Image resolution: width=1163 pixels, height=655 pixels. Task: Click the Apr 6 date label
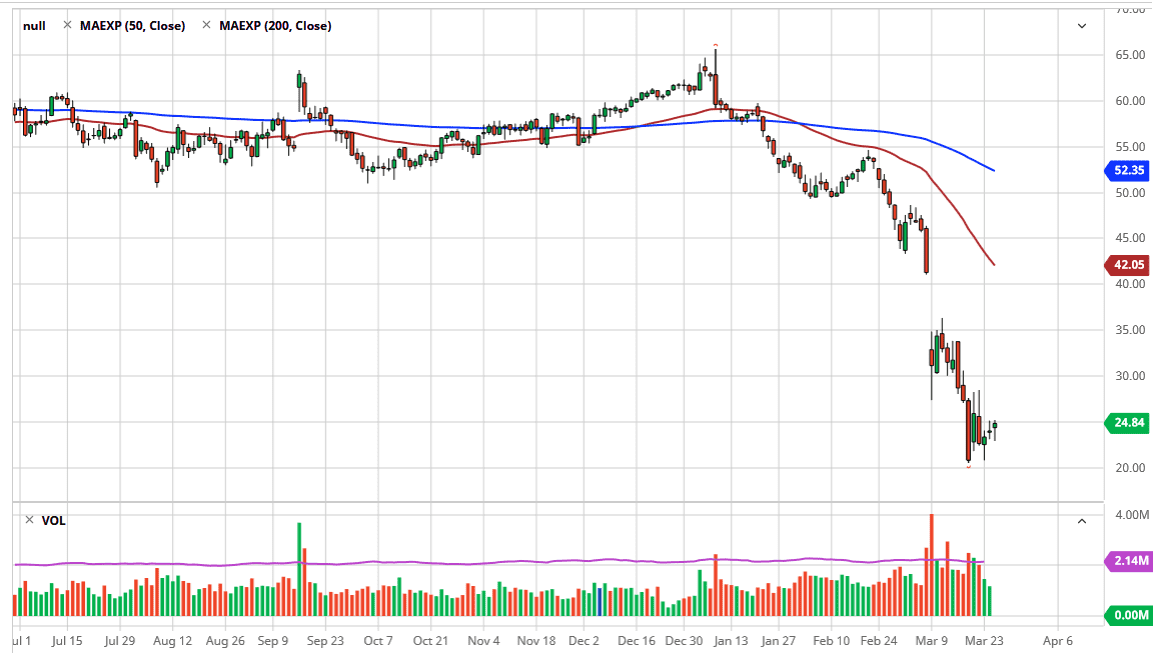(x=1057, y=640)
